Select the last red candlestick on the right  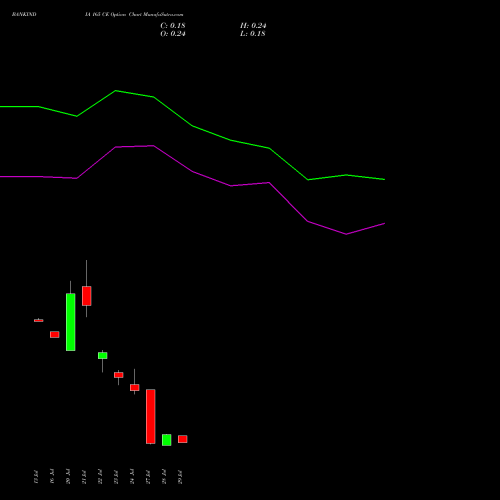click(183, 439)
